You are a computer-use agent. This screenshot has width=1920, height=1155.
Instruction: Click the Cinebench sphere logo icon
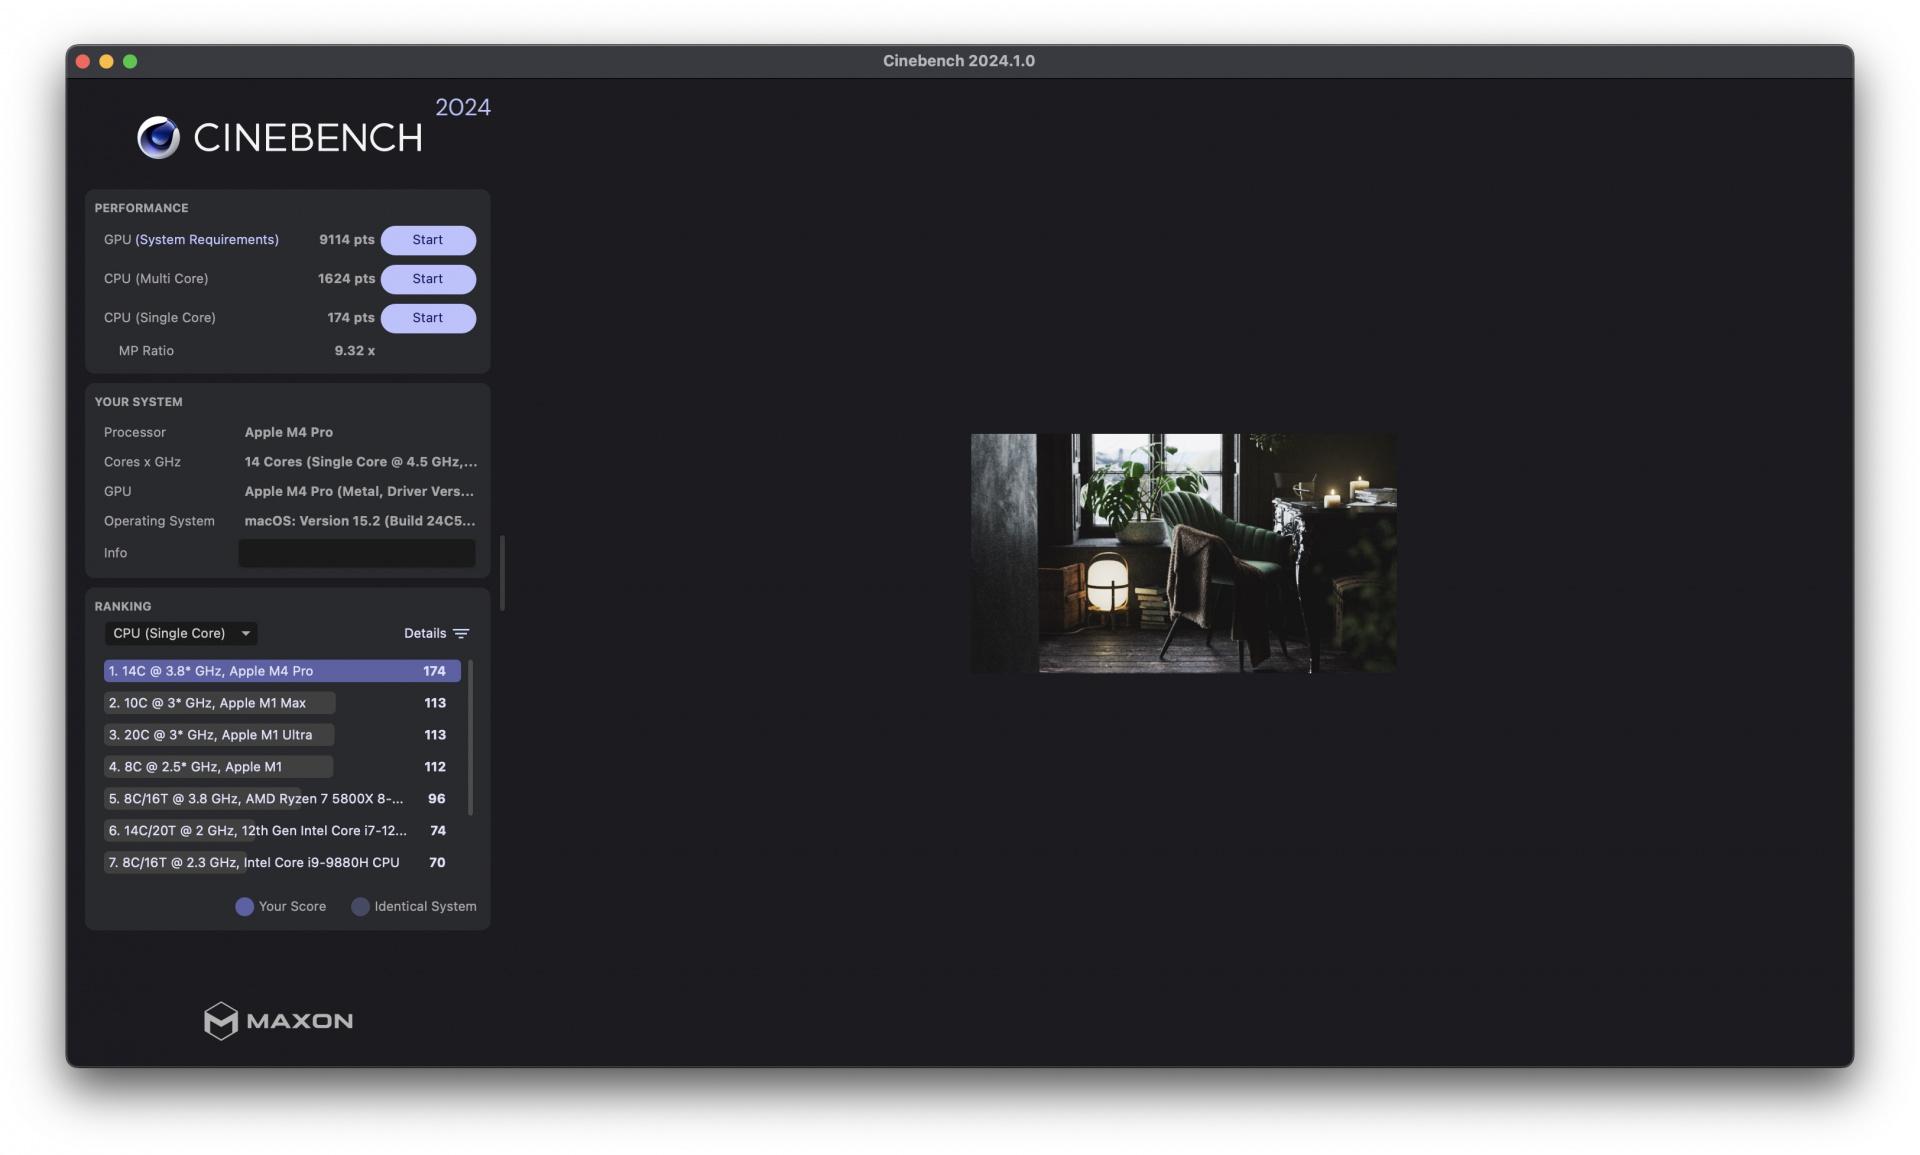pos(158,137)
